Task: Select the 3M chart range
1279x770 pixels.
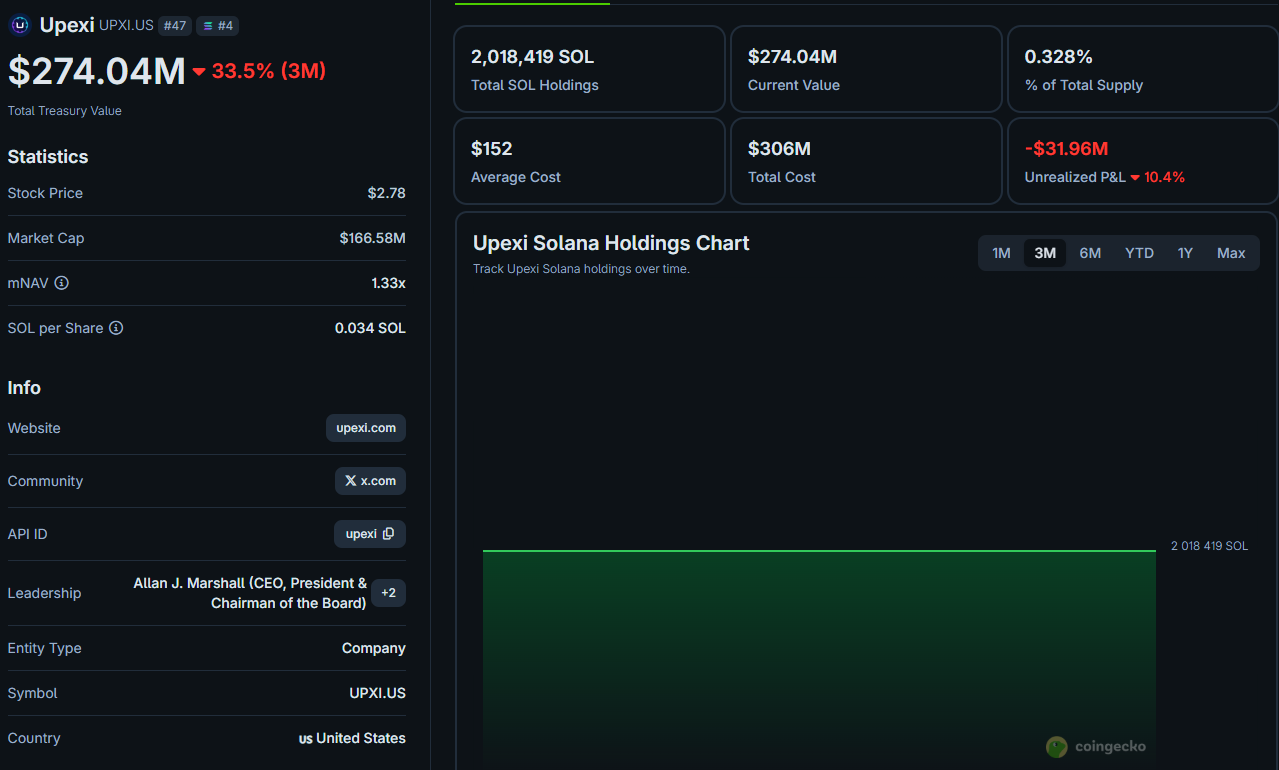Action: (x=1045, y=253)
